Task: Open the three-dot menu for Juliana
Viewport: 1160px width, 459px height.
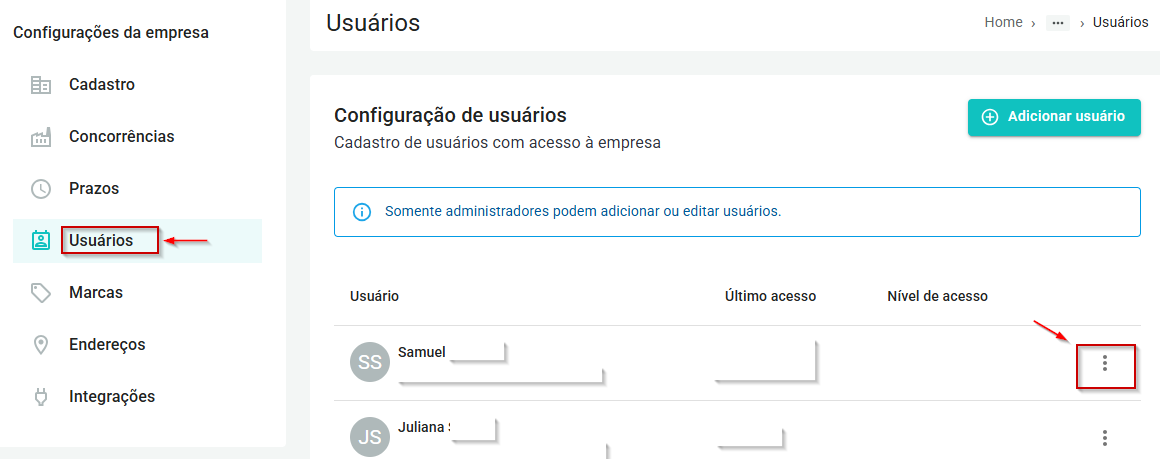Action: (x=1105, y=438)
